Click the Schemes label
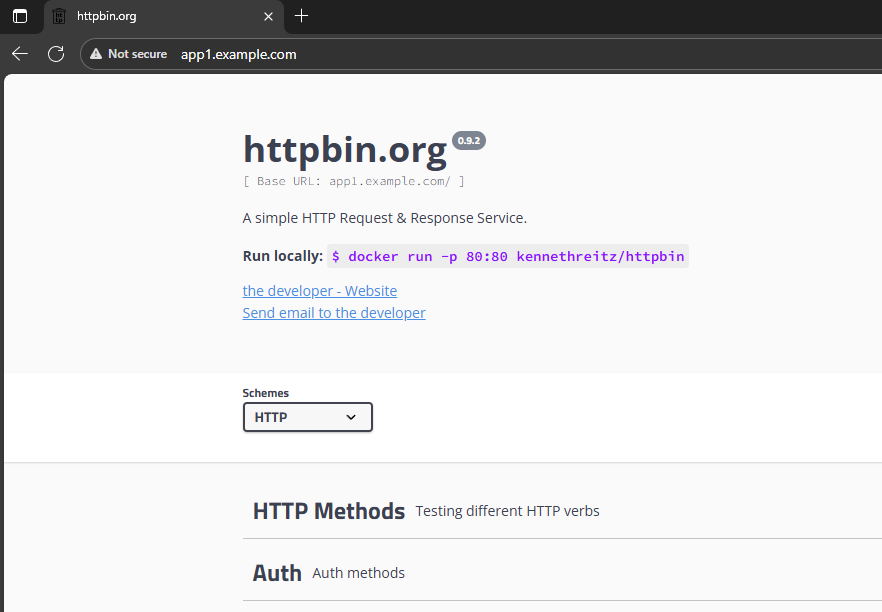This screenshot has width=882, height=612. (266, 393)
